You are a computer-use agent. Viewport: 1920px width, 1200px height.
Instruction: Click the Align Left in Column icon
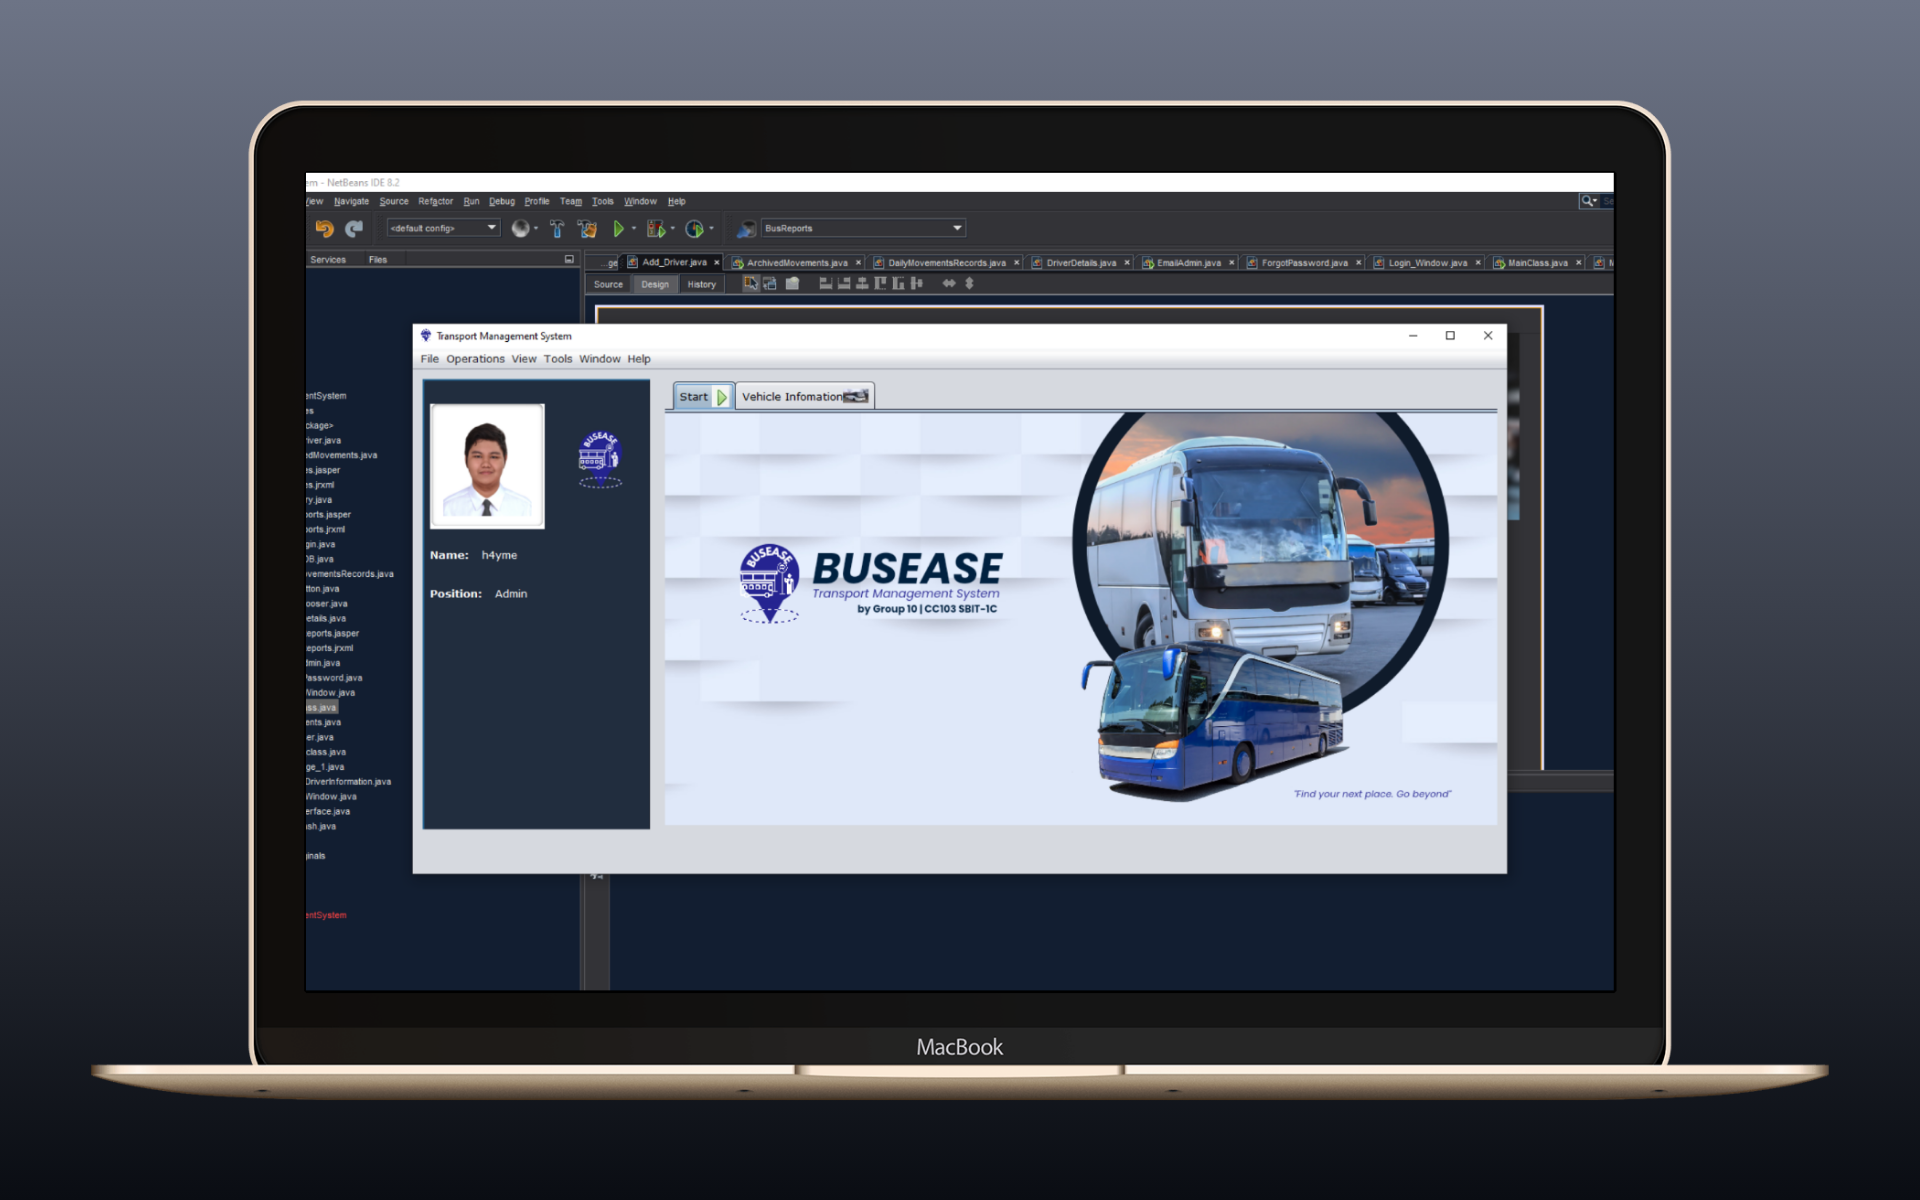pos(825,284)
